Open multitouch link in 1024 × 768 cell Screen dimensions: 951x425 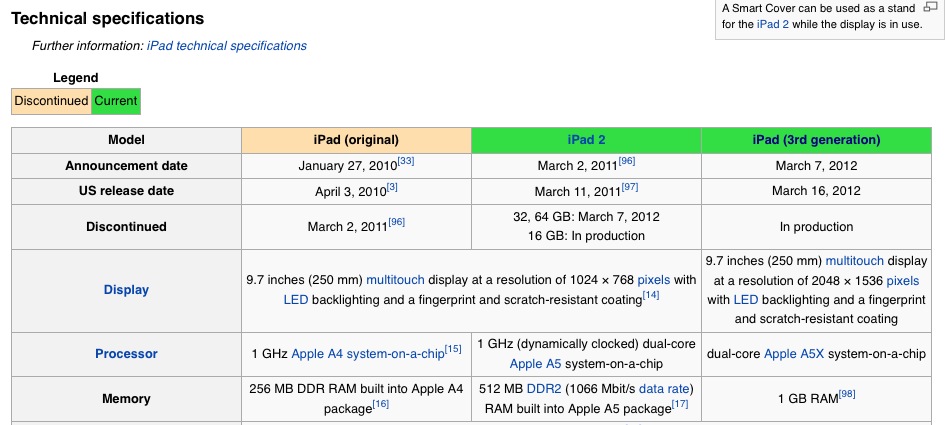click(x=395, y=280)
